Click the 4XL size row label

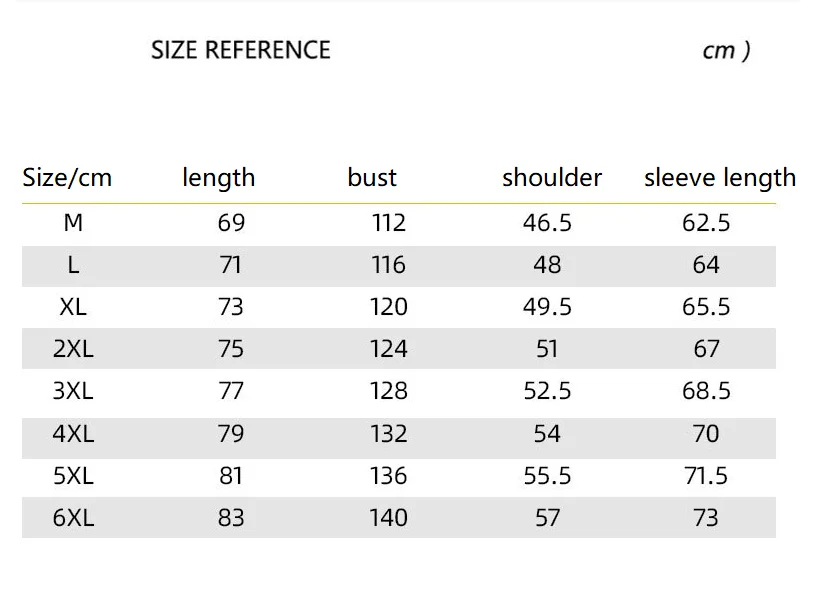(73, 433)
